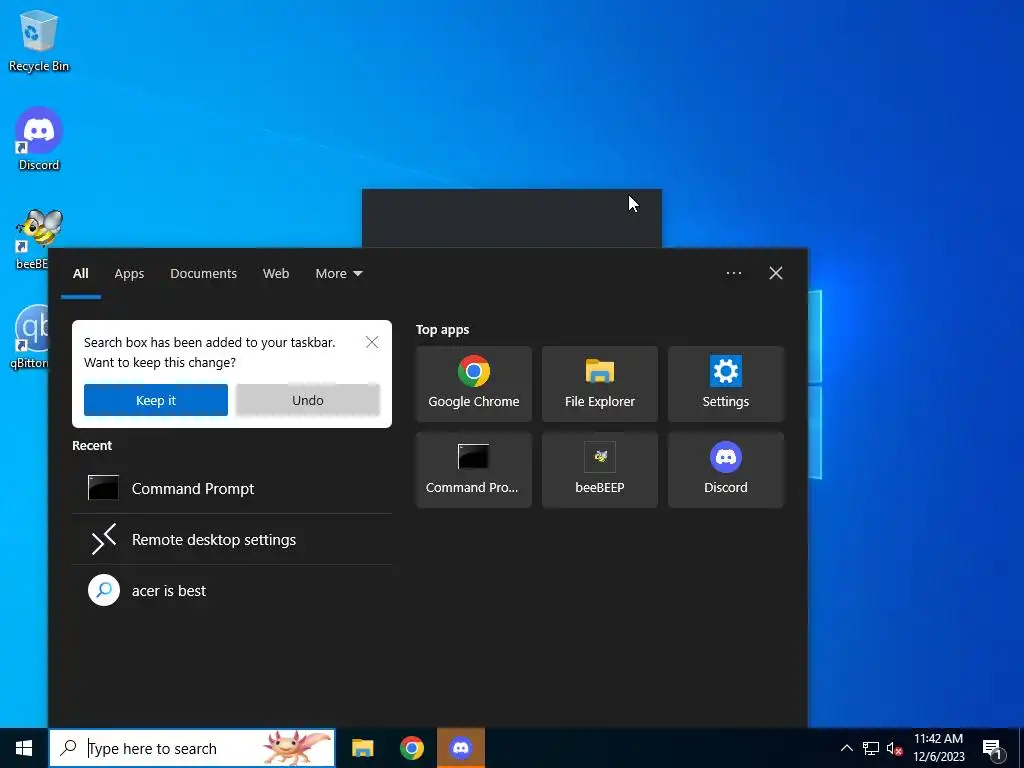Open search options ellipsis menu
Image resolution: width=1024 pixels, height=768 pixels.
pos(734,273)
